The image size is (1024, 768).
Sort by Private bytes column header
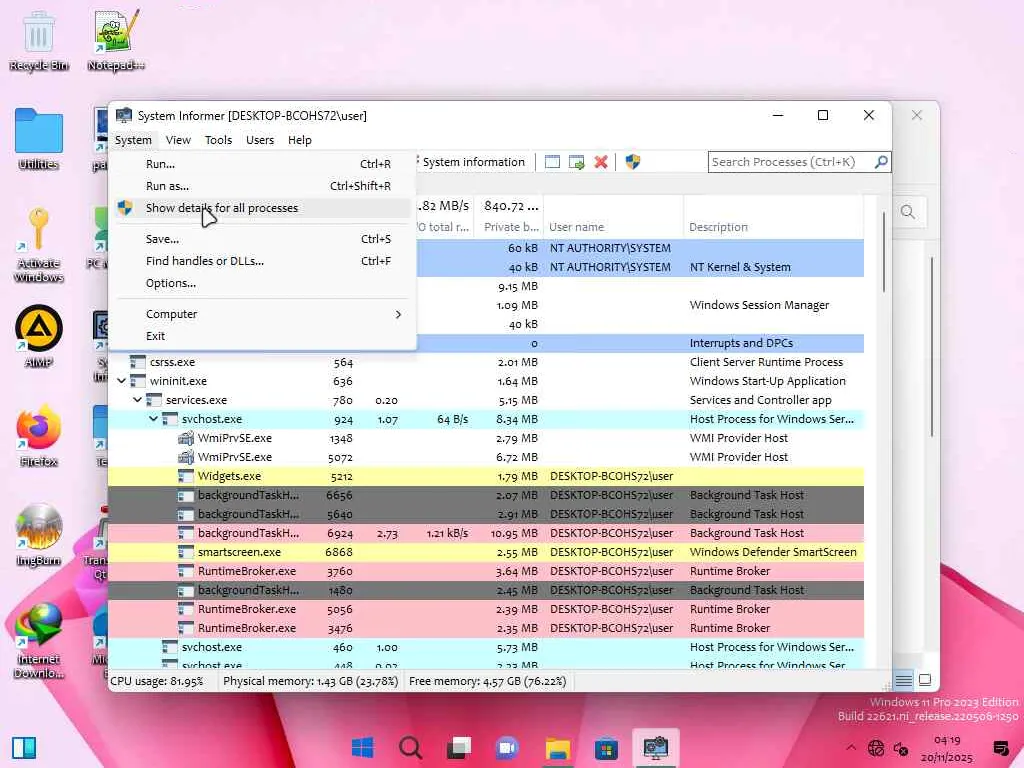[x=509, y=227]
